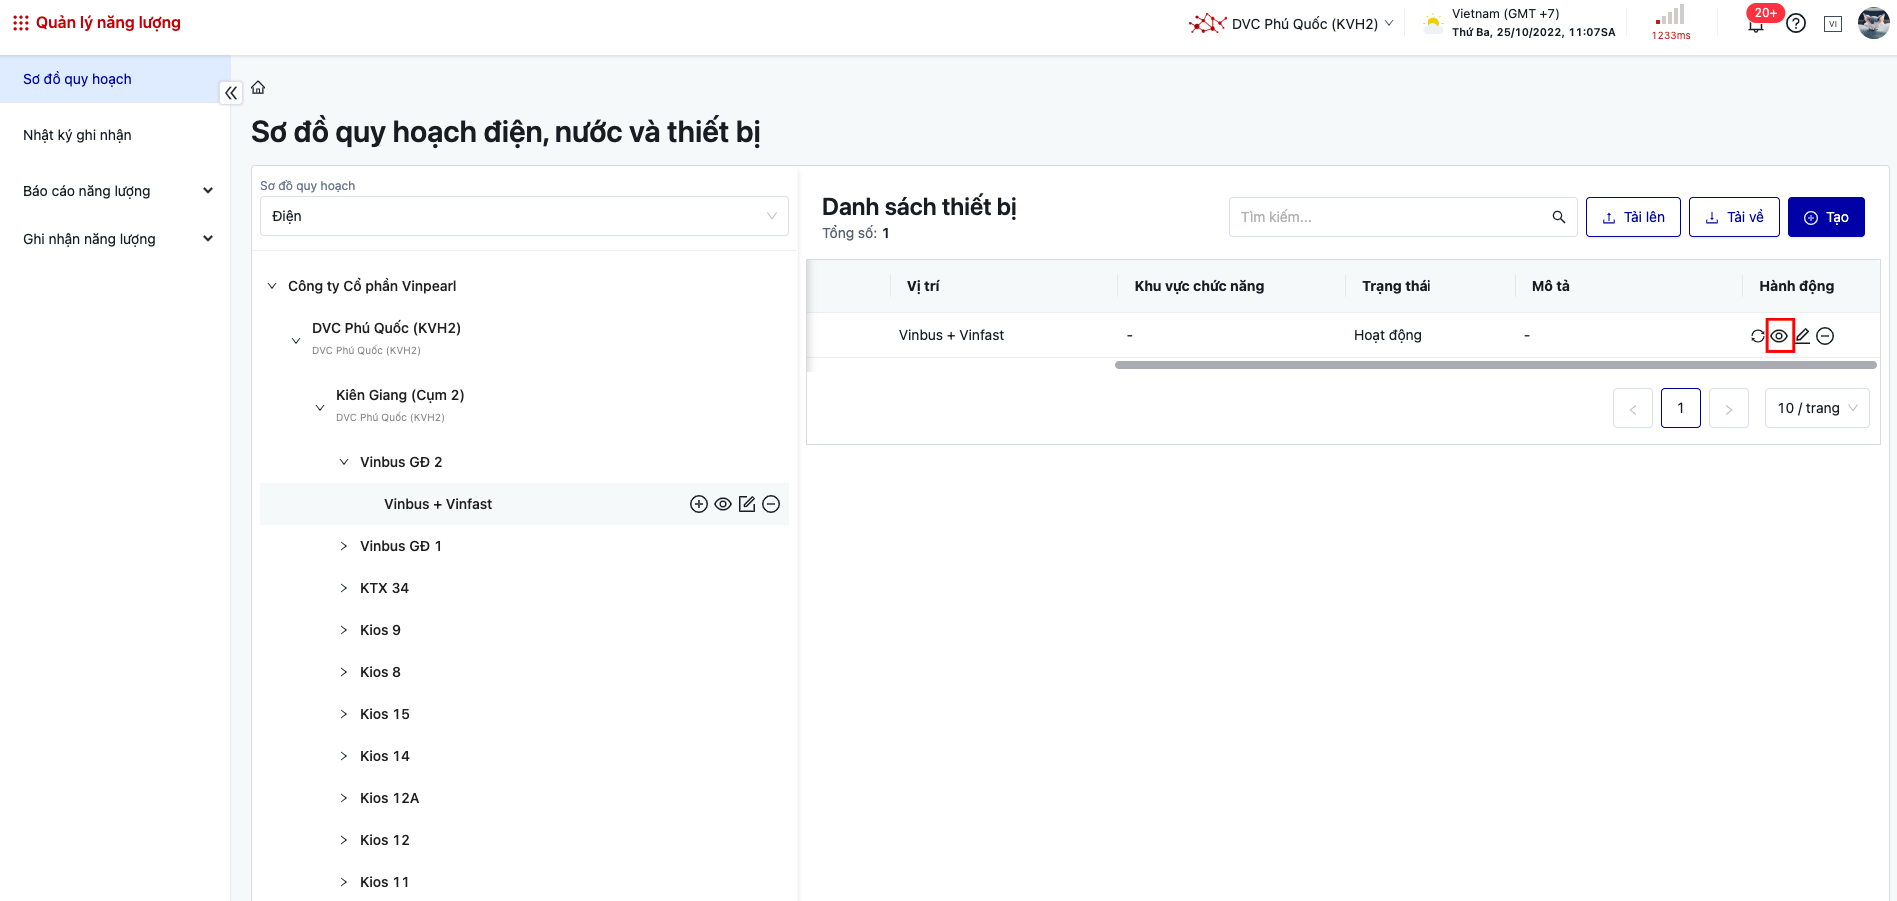Remove the Vinbus + Vinfast tree node
The width and height of the screenshot is (1897, 901).
pyautogui.click(x=771, y=504)
